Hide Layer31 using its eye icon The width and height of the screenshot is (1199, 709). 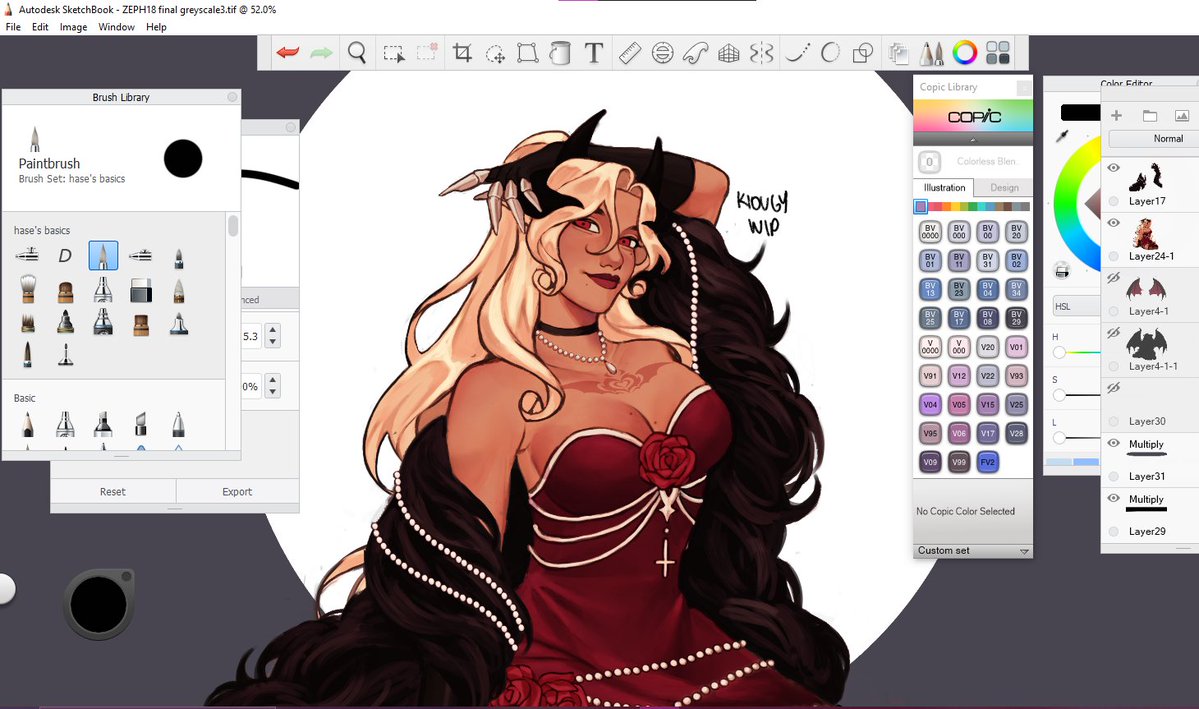pyautogui.click(x=1113, y=443)
